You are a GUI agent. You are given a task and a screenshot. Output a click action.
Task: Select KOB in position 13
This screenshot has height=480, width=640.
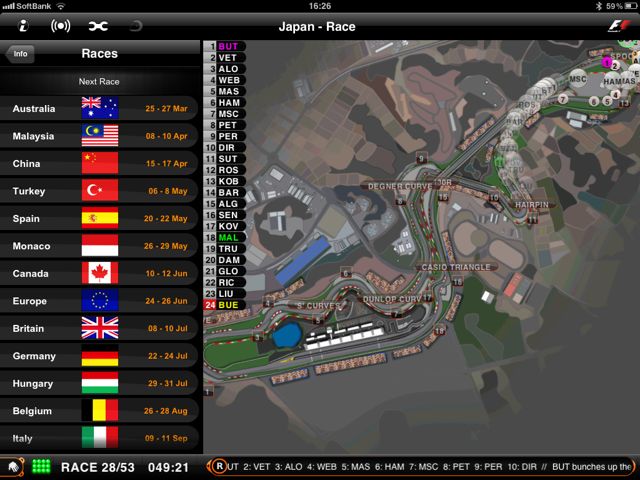coord(224,181)
